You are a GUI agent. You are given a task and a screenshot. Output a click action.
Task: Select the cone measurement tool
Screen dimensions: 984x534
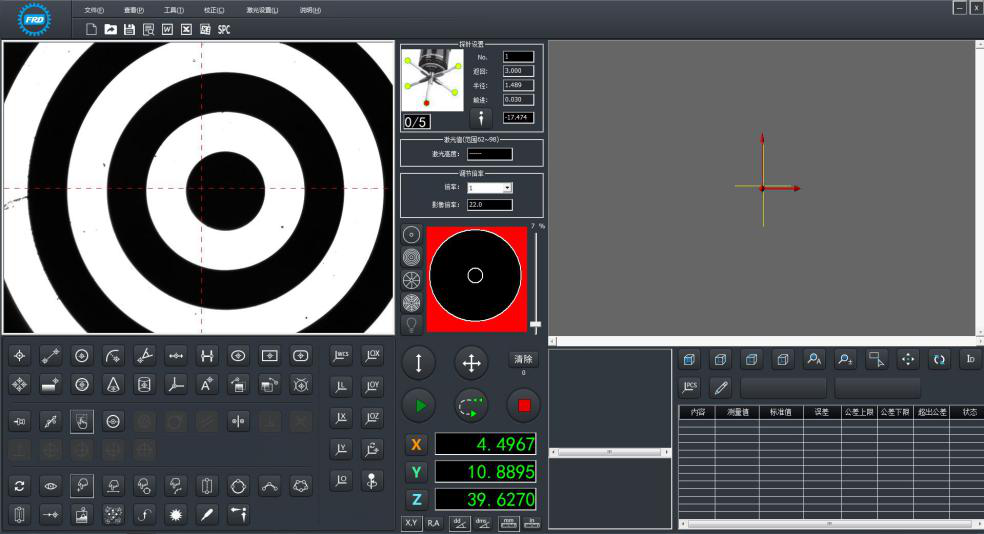(113, 384)
